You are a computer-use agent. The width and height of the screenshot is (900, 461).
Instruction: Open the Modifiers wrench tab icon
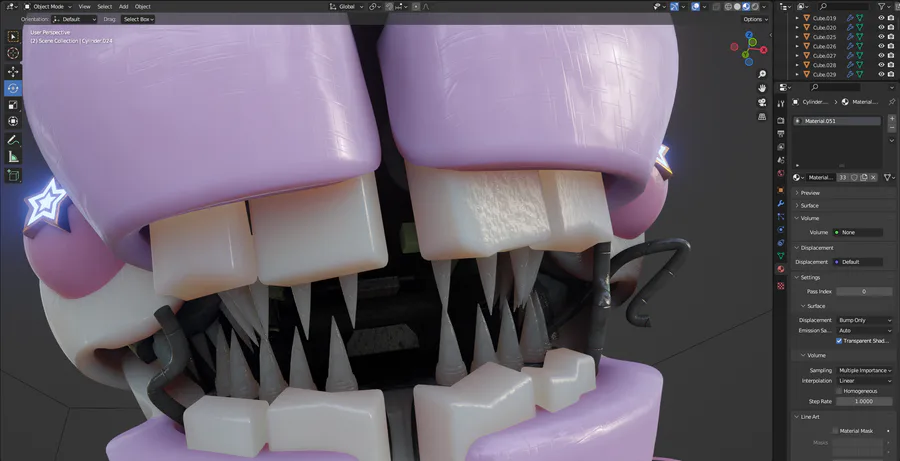click(781, 203)
